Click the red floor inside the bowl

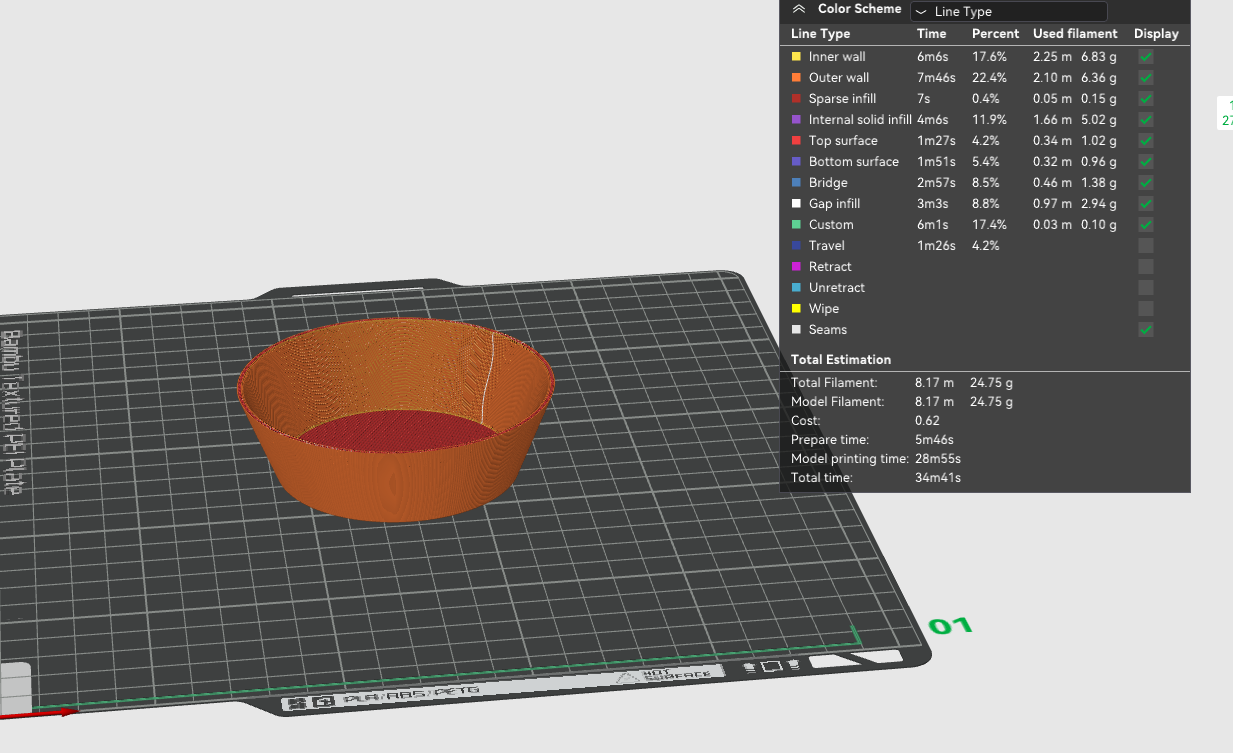pos(400,430)
